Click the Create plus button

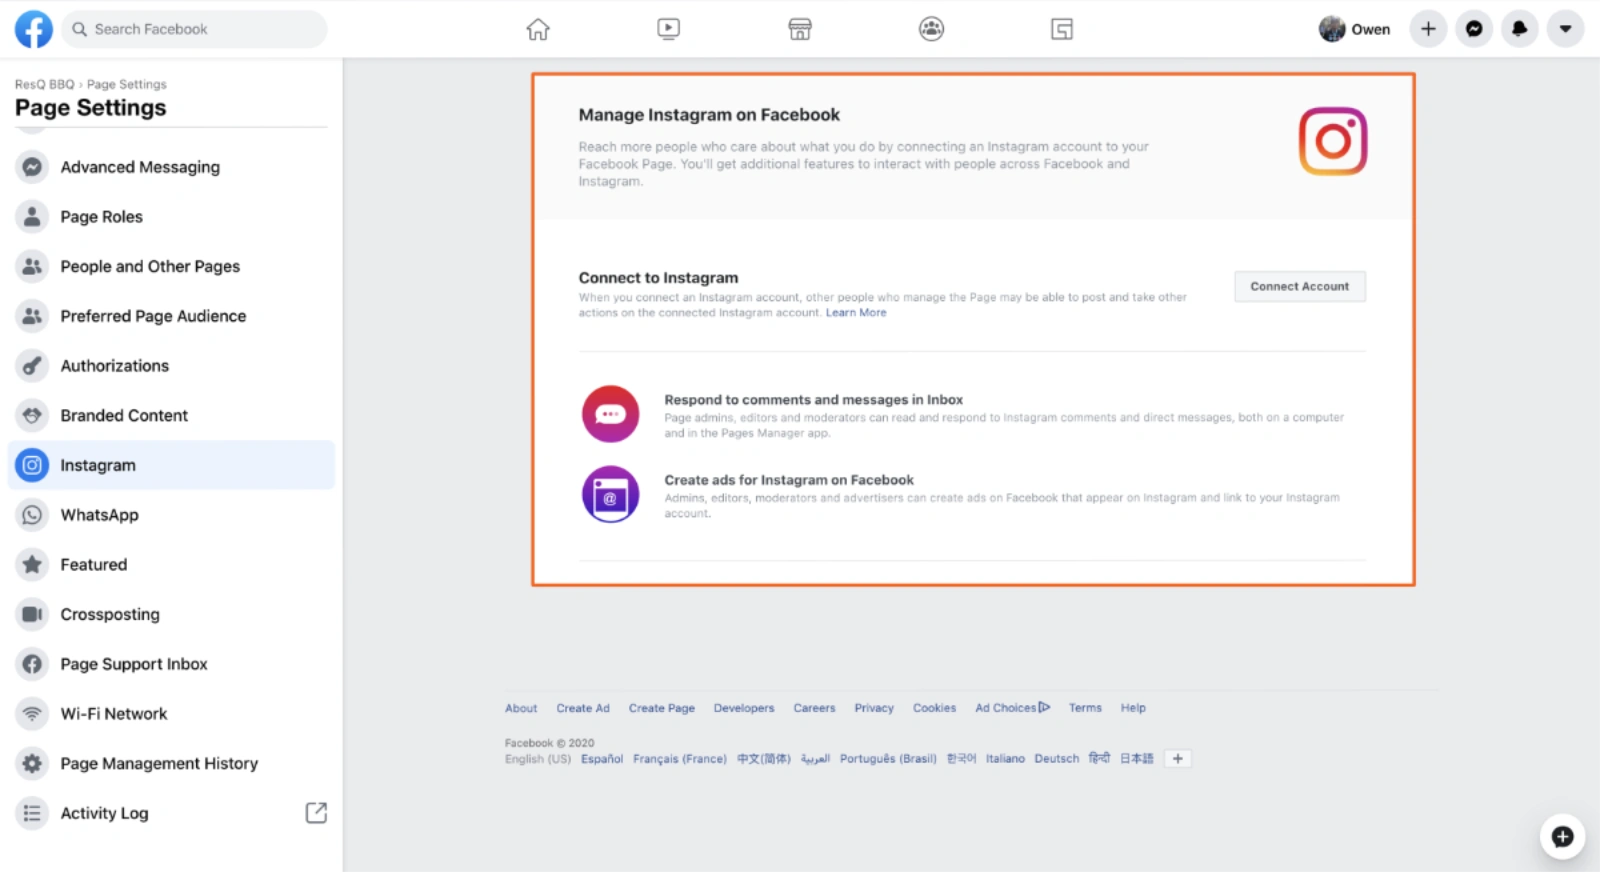[x=1428, y=29]
